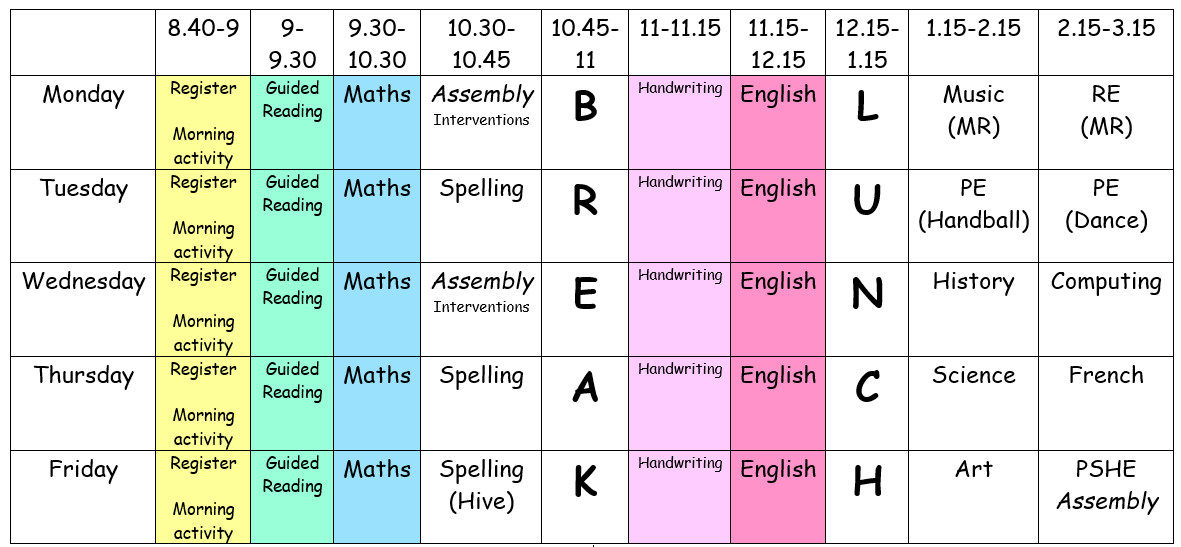Screen dimensions: 1181x547
Task: Select Thursday's Science lesson cell
Action: [973, 403]
